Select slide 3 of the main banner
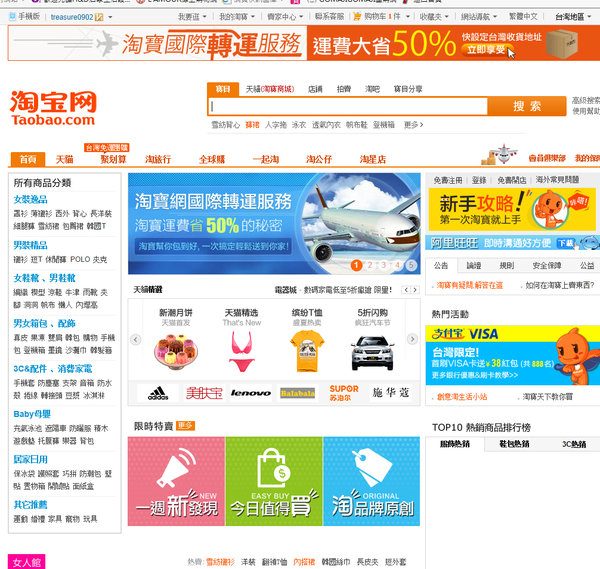The image size is (600, 569). click(x=384, y=265)
